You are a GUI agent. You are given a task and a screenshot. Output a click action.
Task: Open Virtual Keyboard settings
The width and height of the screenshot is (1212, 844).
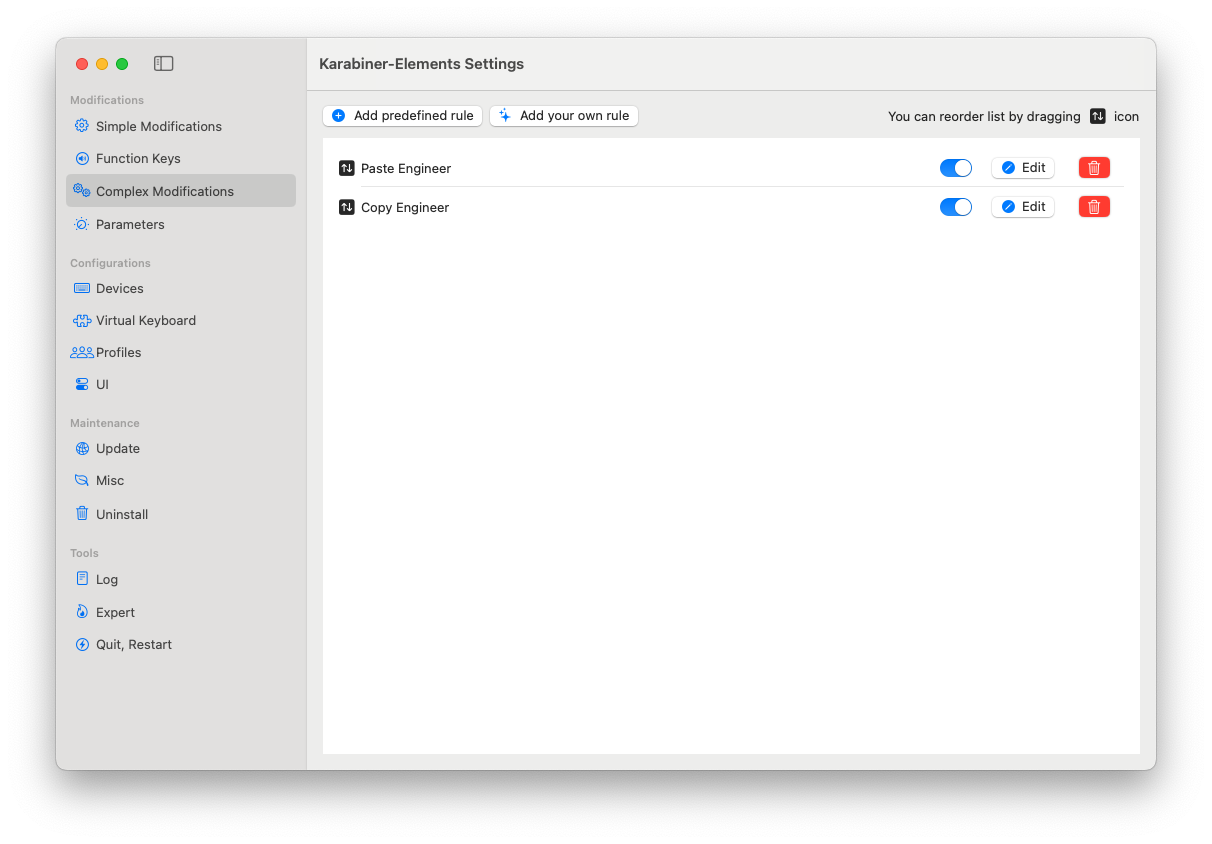pyautogui.click(x=181, y=320)
